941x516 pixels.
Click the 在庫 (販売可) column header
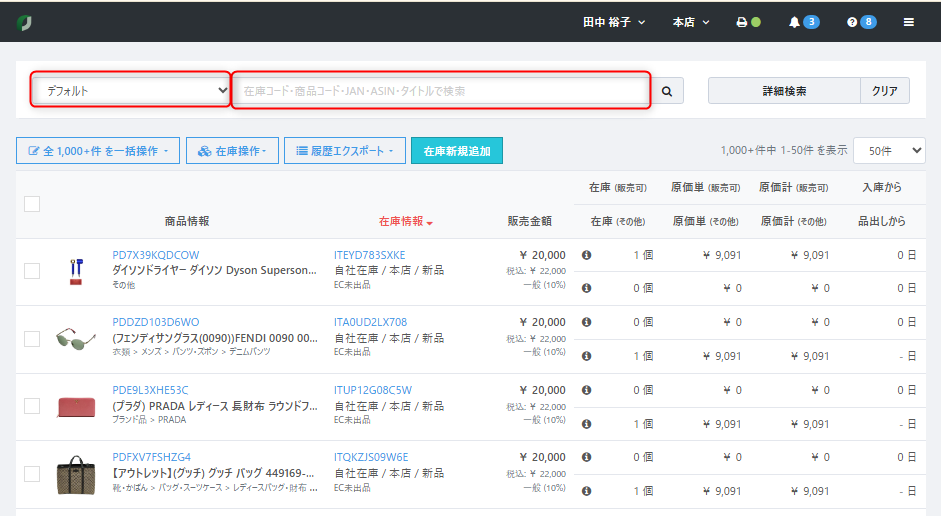(x=618, y=188)
